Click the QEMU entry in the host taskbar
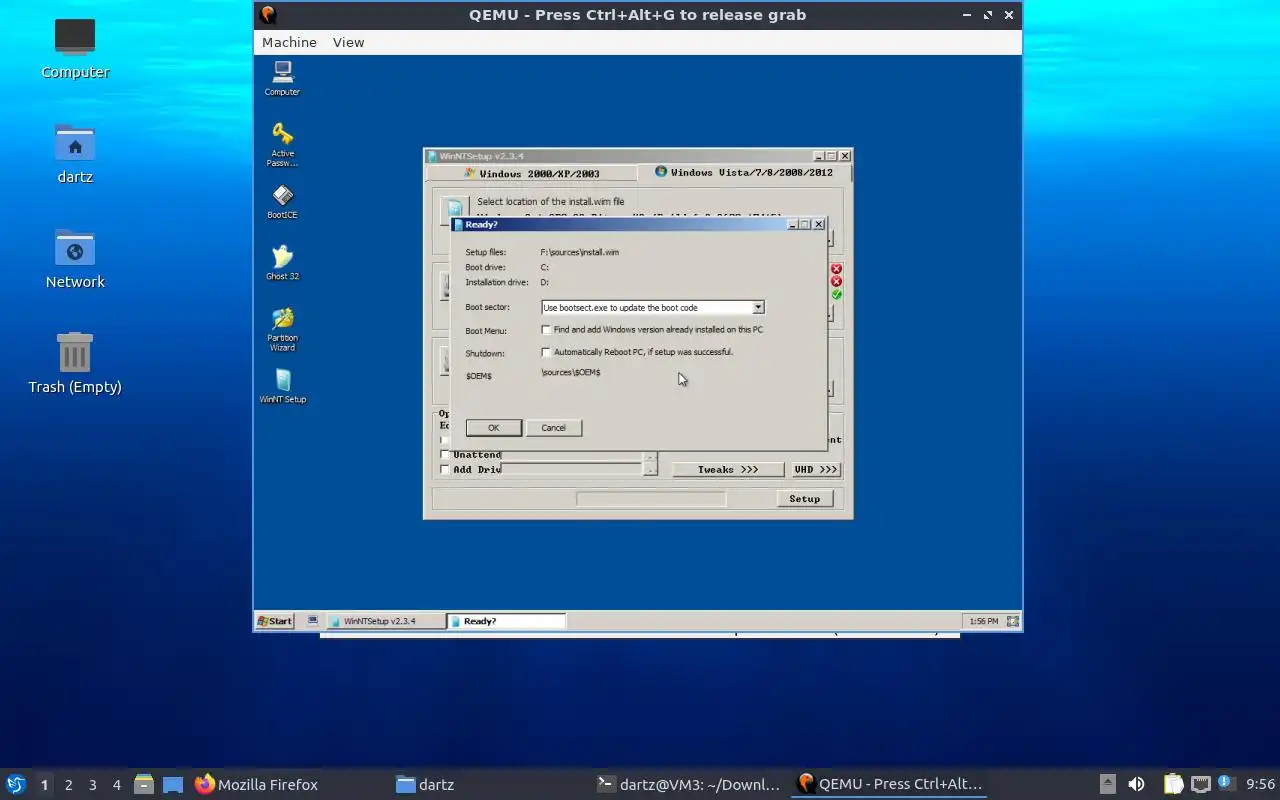 pos(890,785)
